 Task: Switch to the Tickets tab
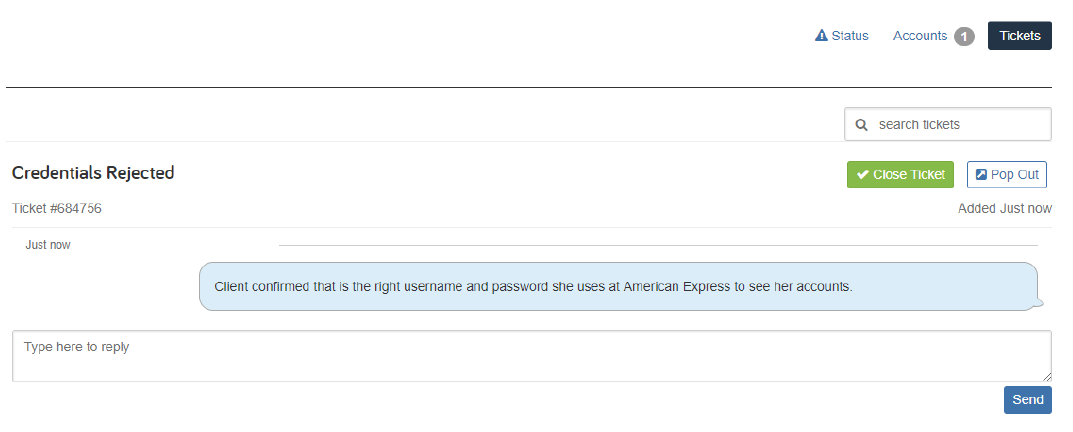(x=1020, y=36)
